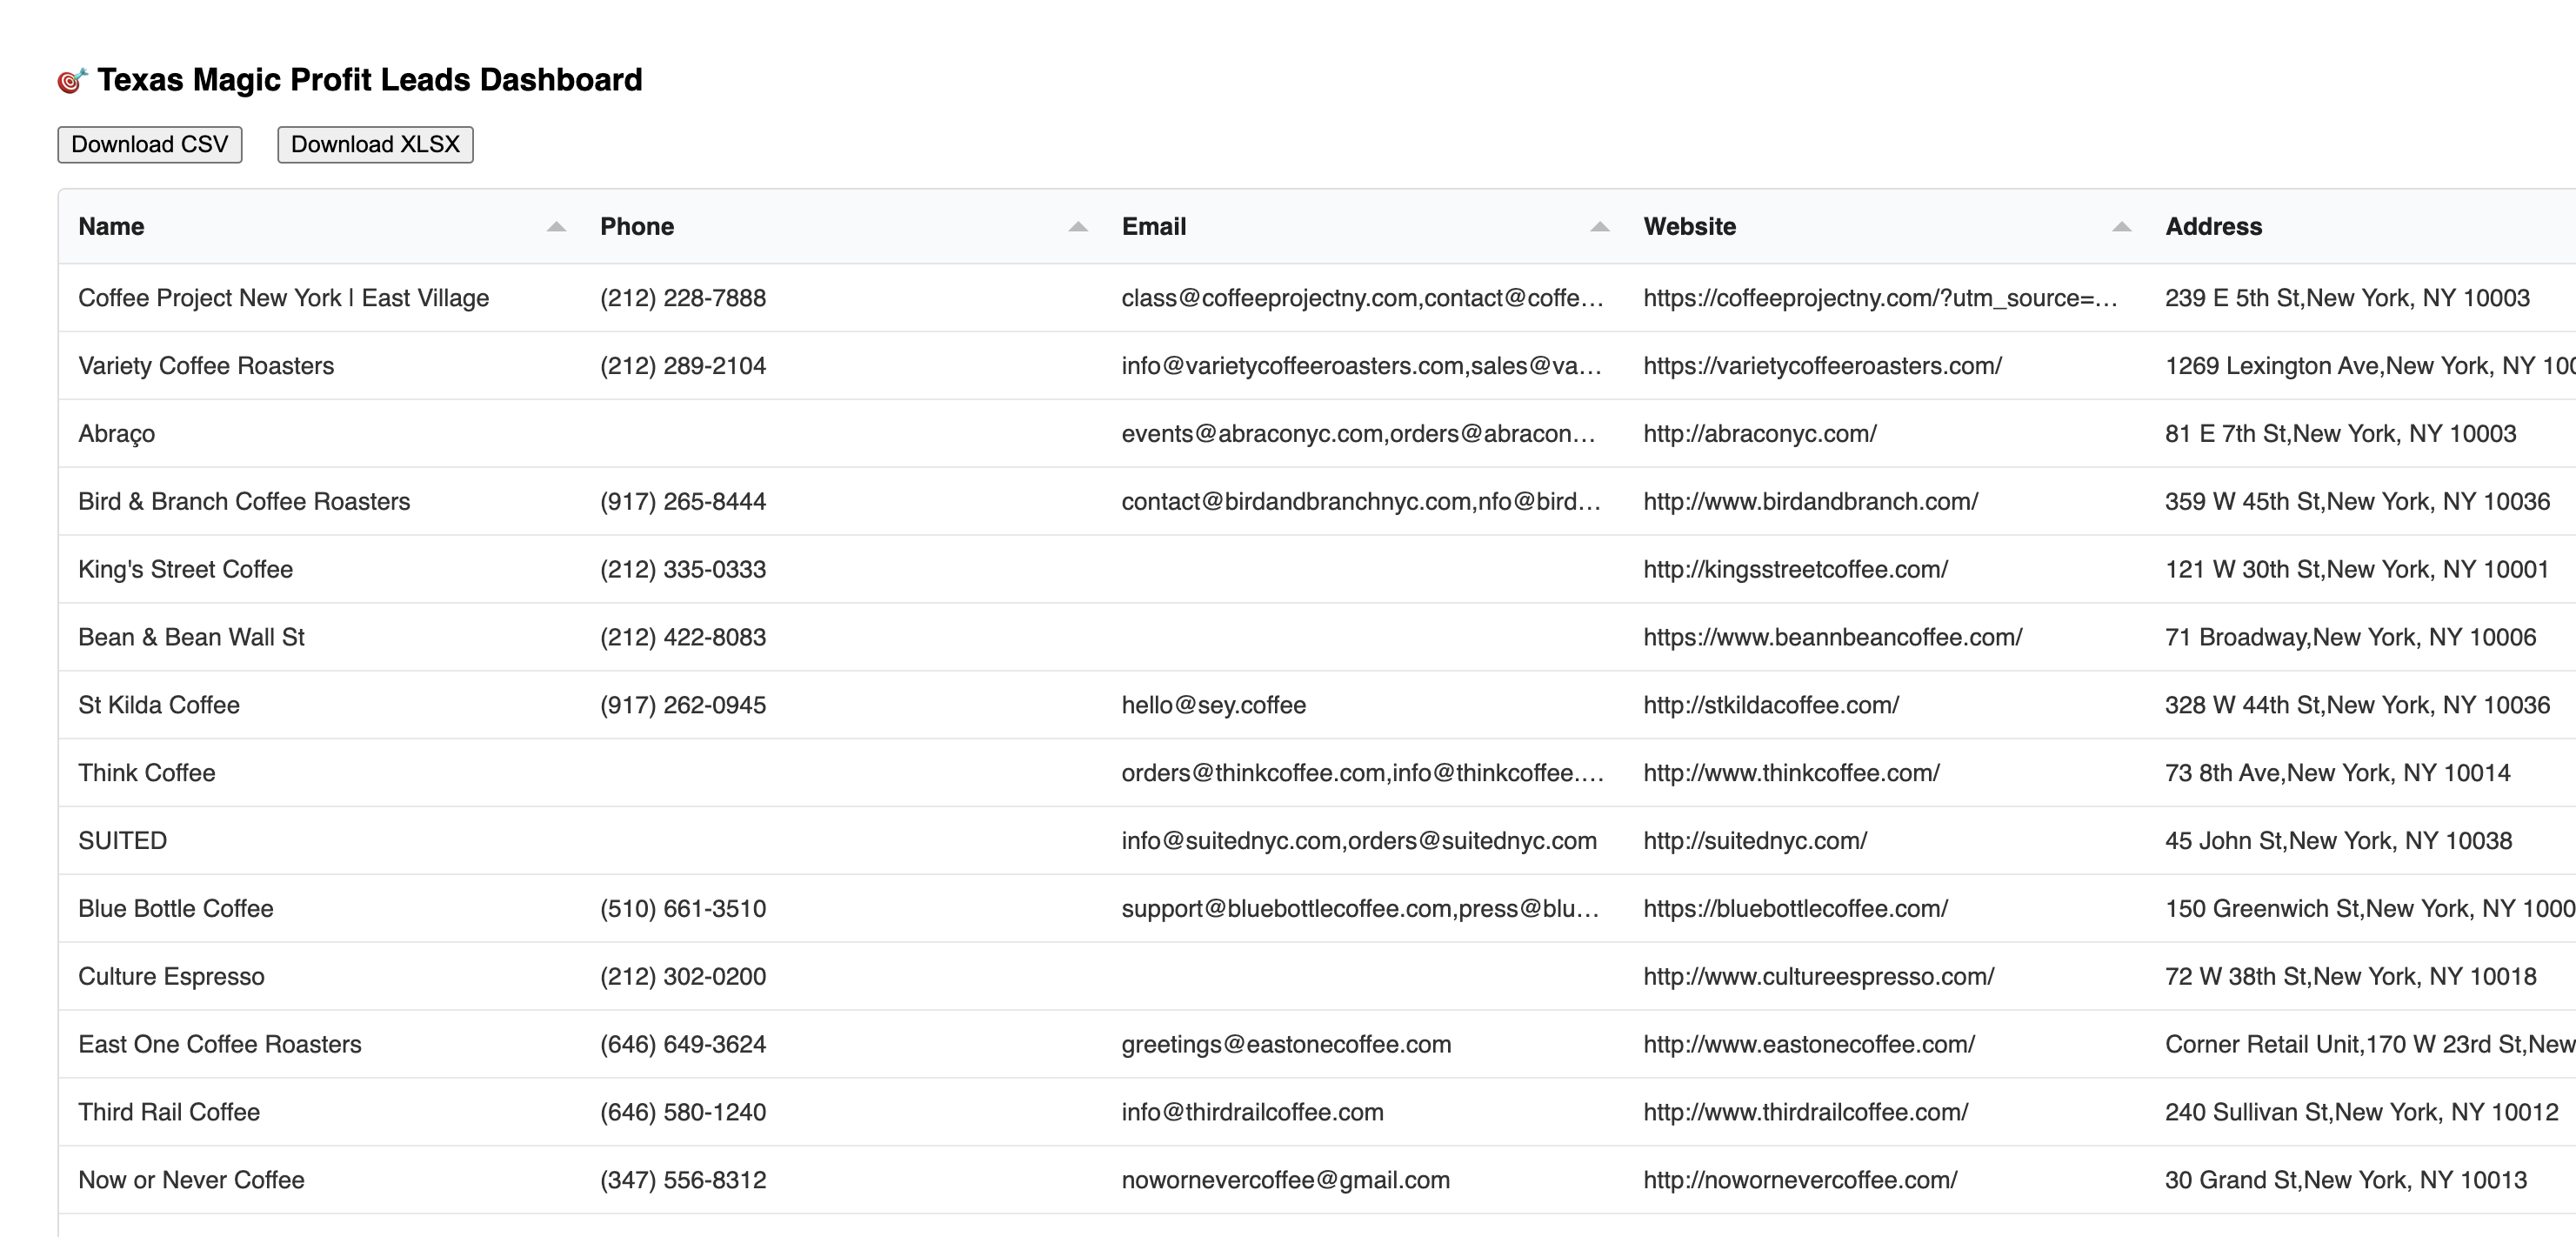Click email greetings@eastonecoffee.com
Image resolution: width=2576 pixels, height=1237 pixels.
1286,1045
